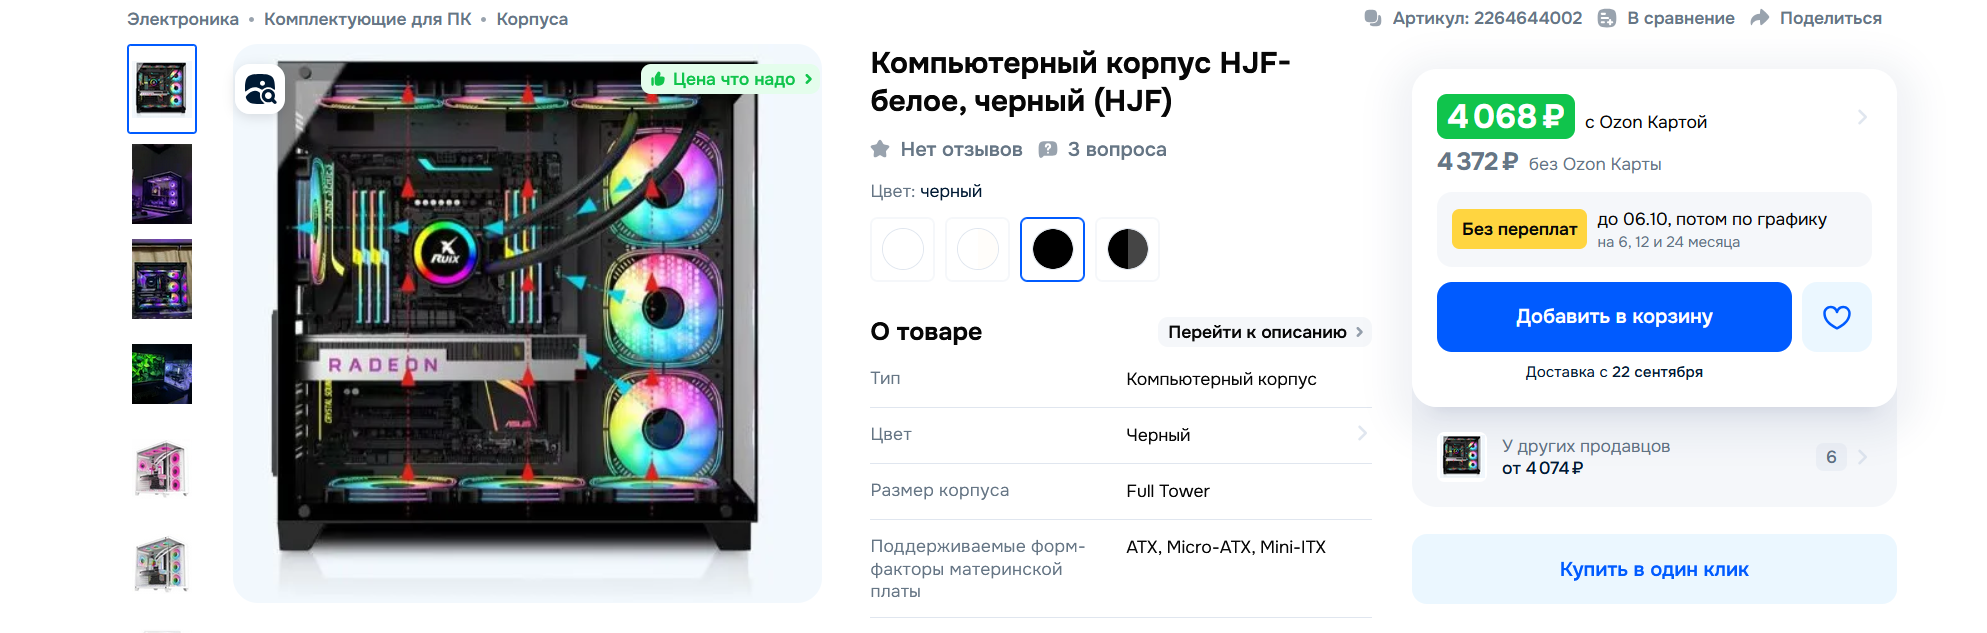Click 'Перейти к описанию' link

tap(1264, 332)
